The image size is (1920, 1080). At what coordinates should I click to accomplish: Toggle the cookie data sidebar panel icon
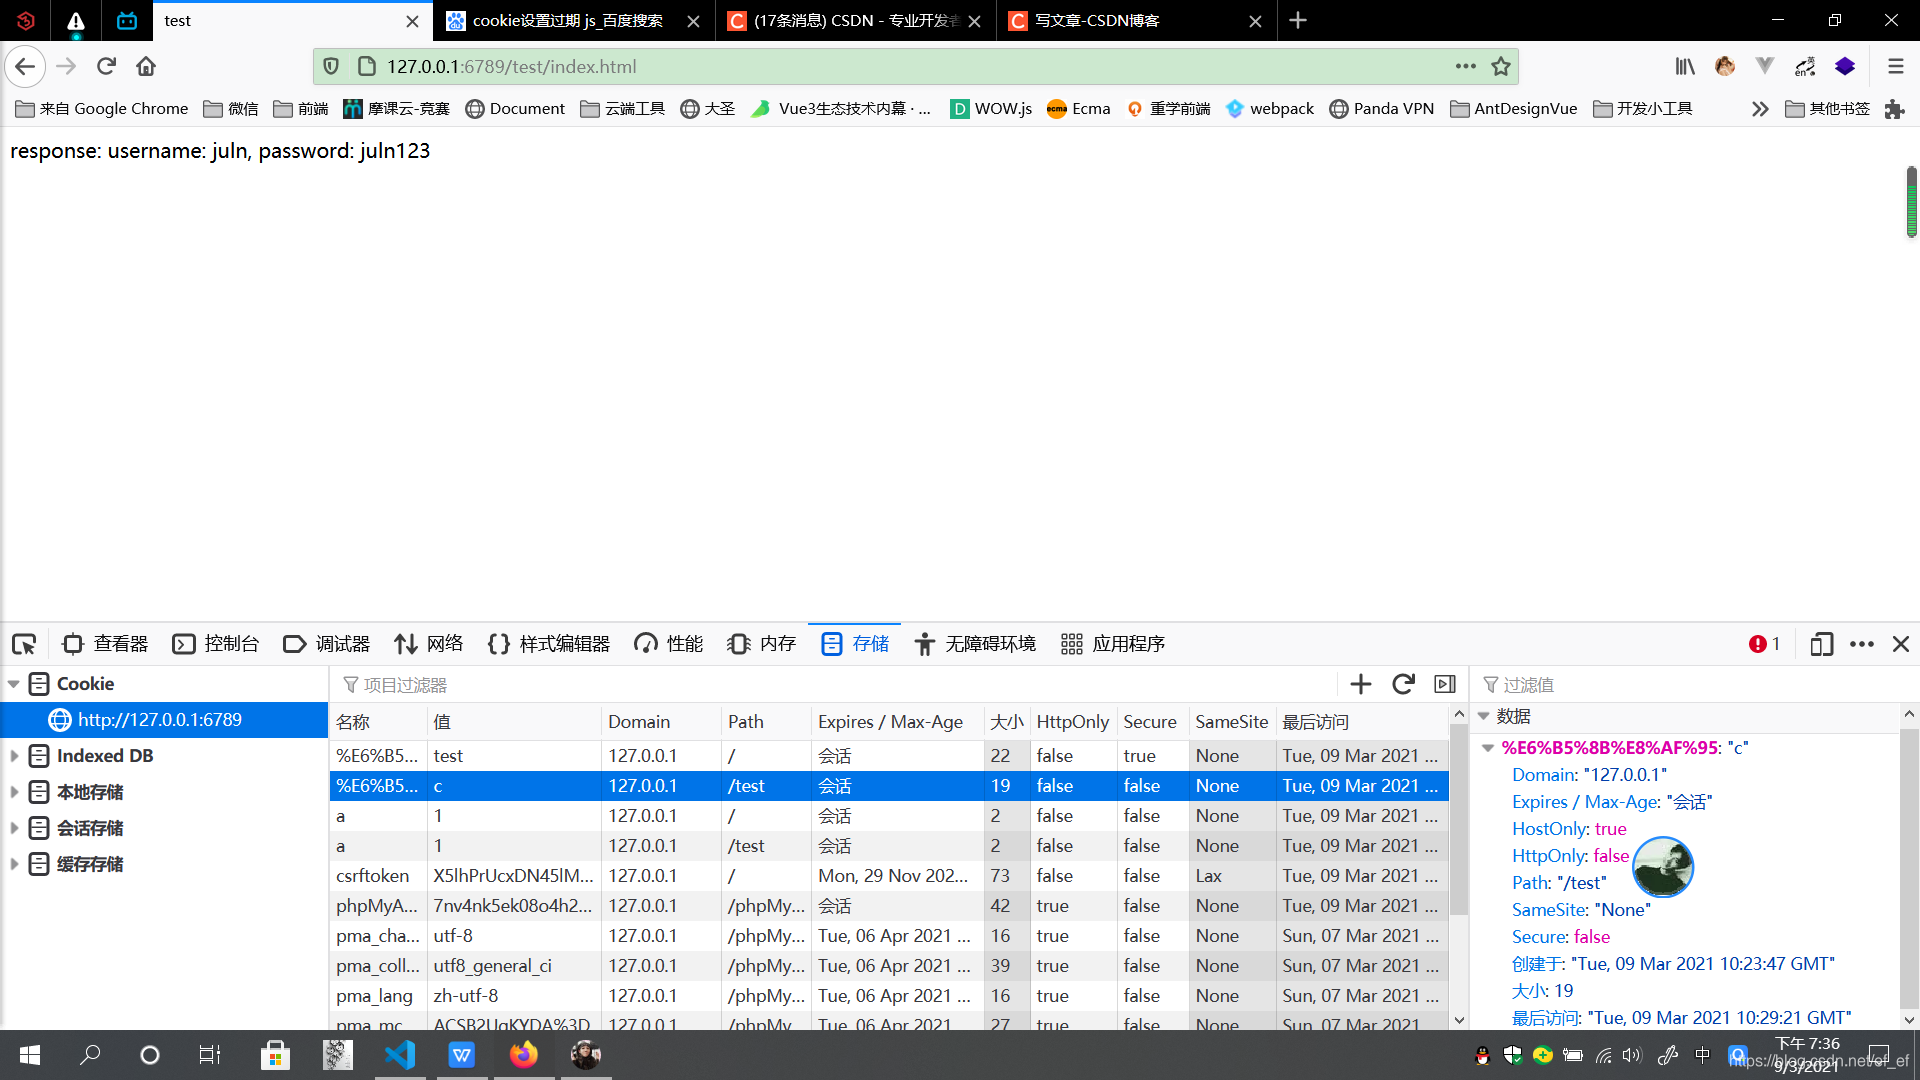tap(1445, 684)
